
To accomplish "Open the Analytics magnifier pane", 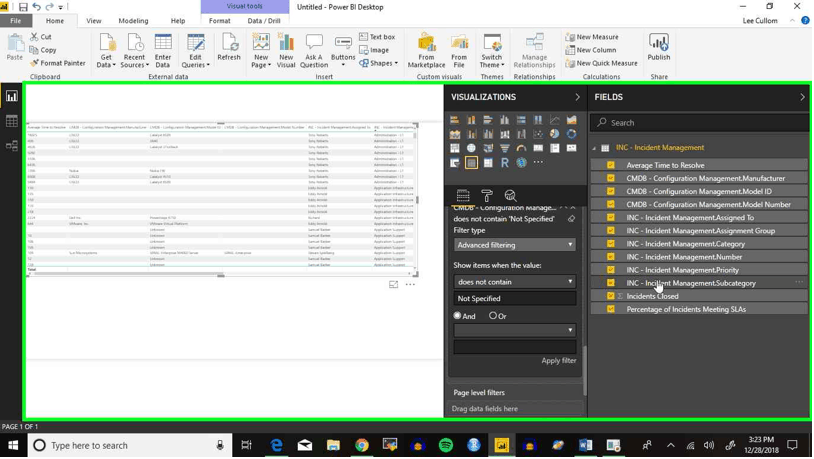I will tap(510, 196).
